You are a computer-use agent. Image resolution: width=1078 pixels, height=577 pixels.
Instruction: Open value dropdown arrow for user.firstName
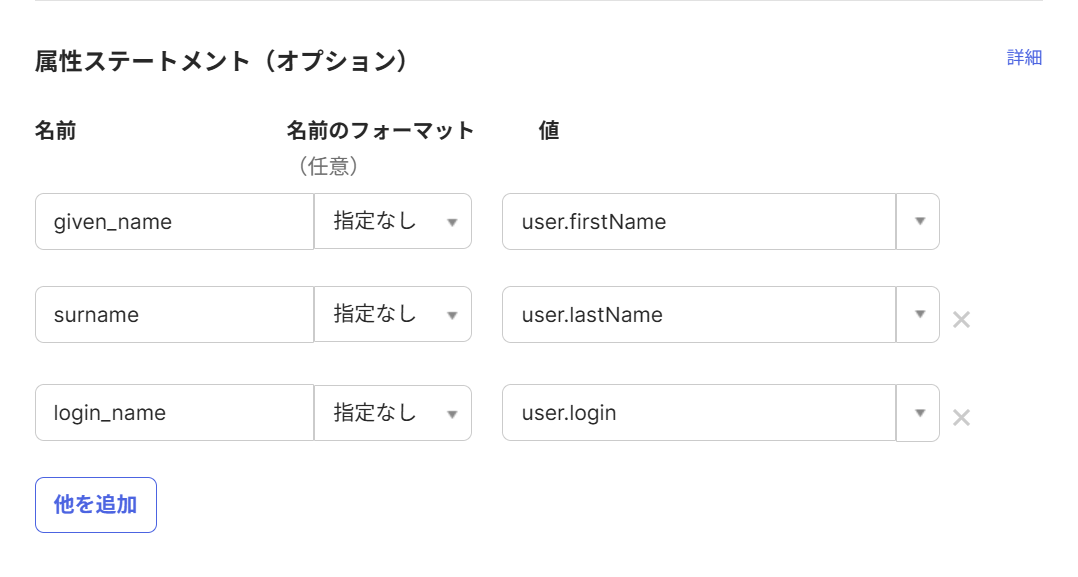pos(919,222)
